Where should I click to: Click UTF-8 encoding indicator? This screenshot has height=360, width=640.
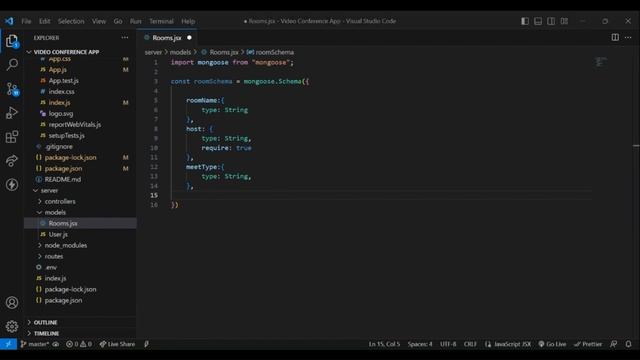[448, 344]
